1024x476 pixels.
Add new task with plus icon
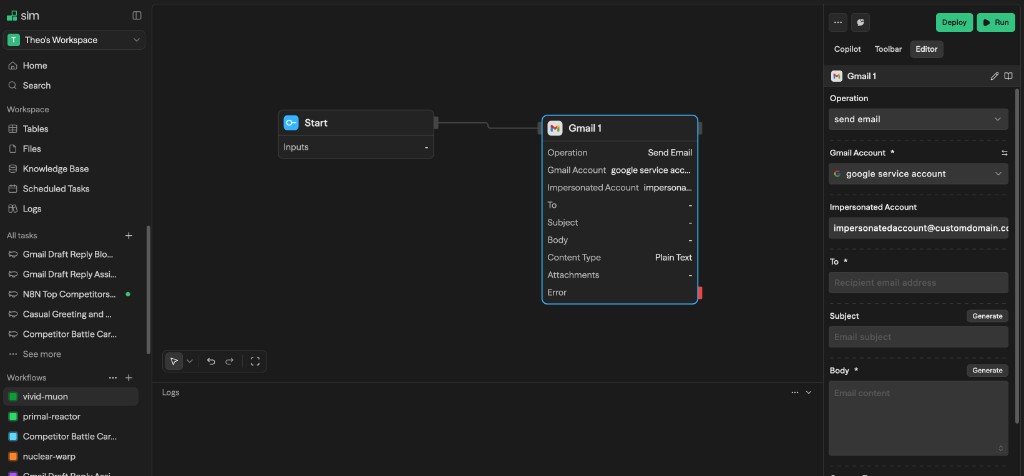(129, 236)
